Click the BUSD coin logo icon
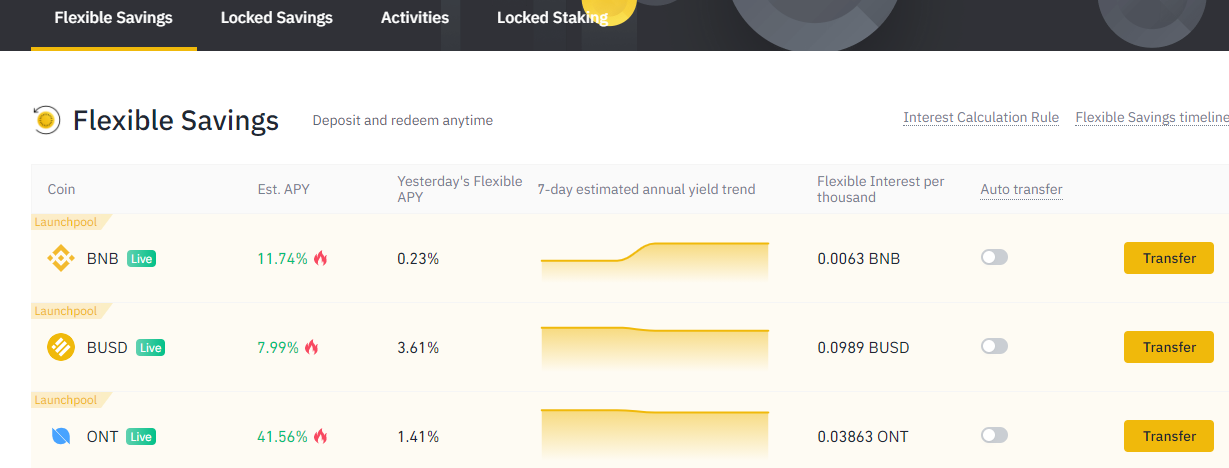The image size is (1229, 468). pos(62,348)
